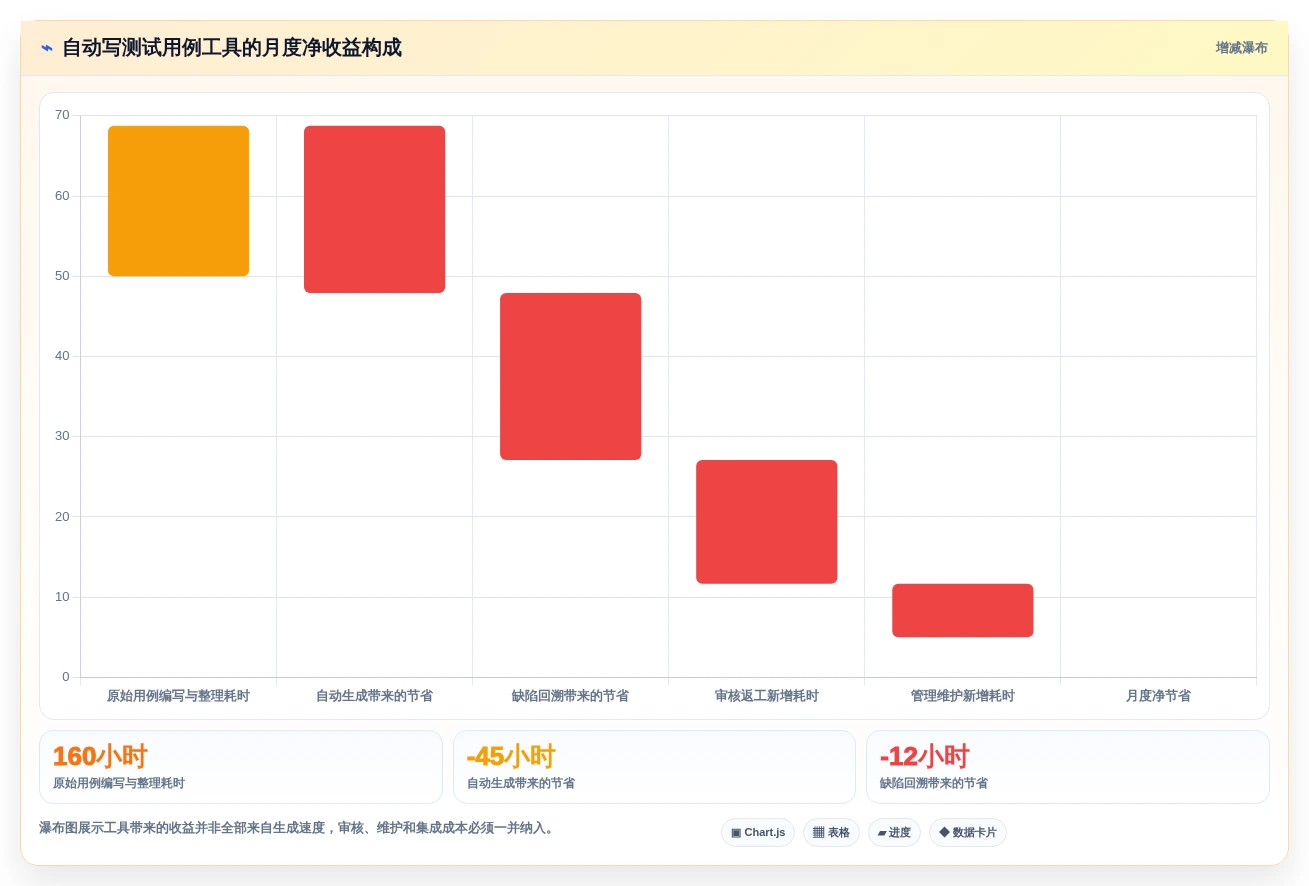Click the 增减瀑布 label in the header

(x=1241, y=48)
